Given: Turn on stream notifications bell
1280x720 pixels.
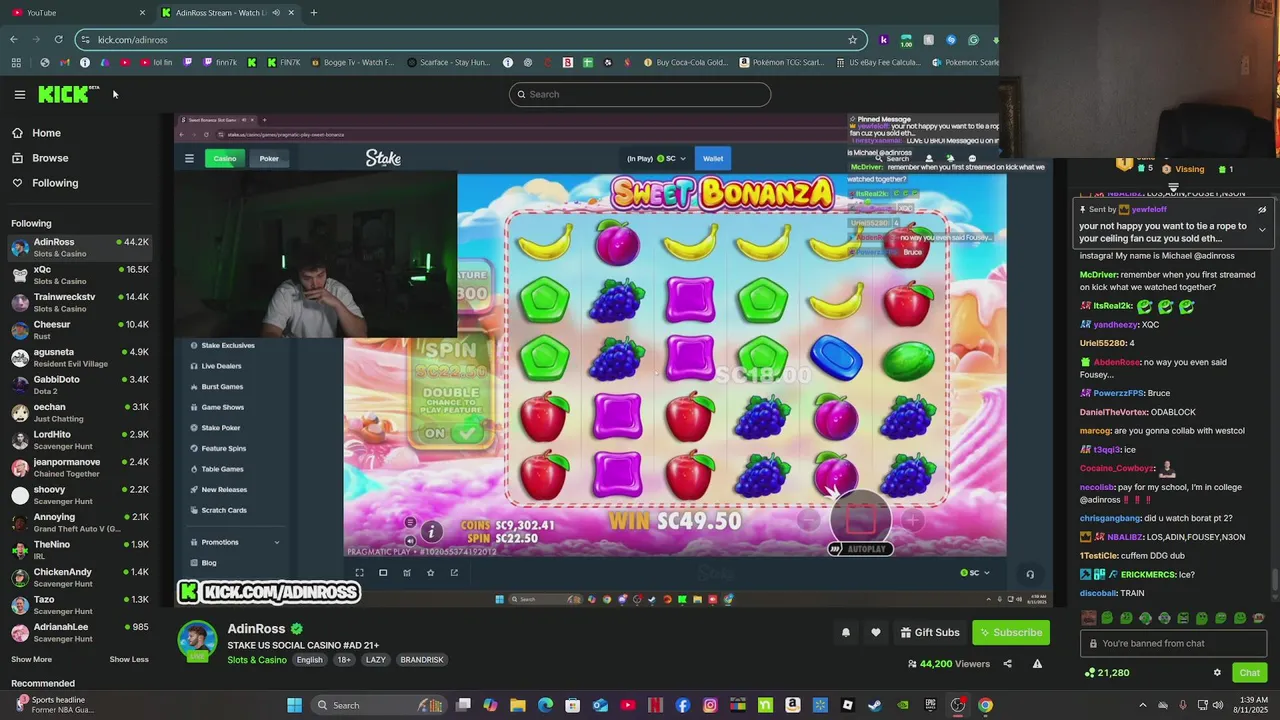Looking at the screenshot, I should click(846, 632).
